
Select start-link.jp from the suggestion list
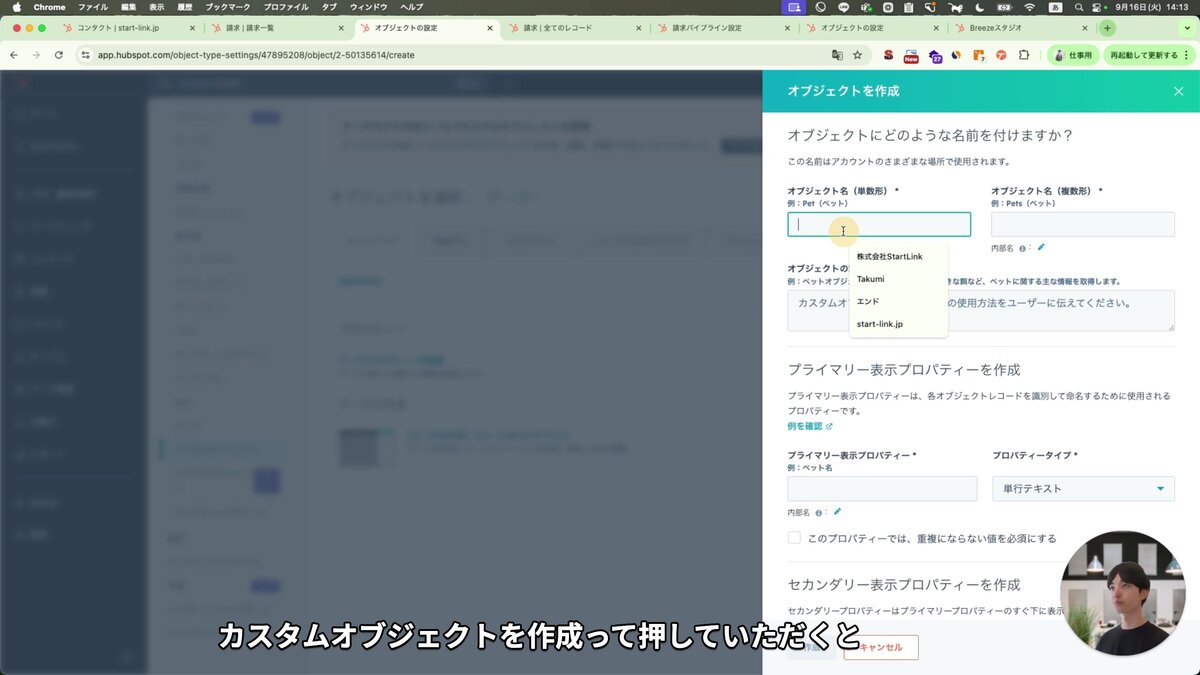(x=880, y=323)
